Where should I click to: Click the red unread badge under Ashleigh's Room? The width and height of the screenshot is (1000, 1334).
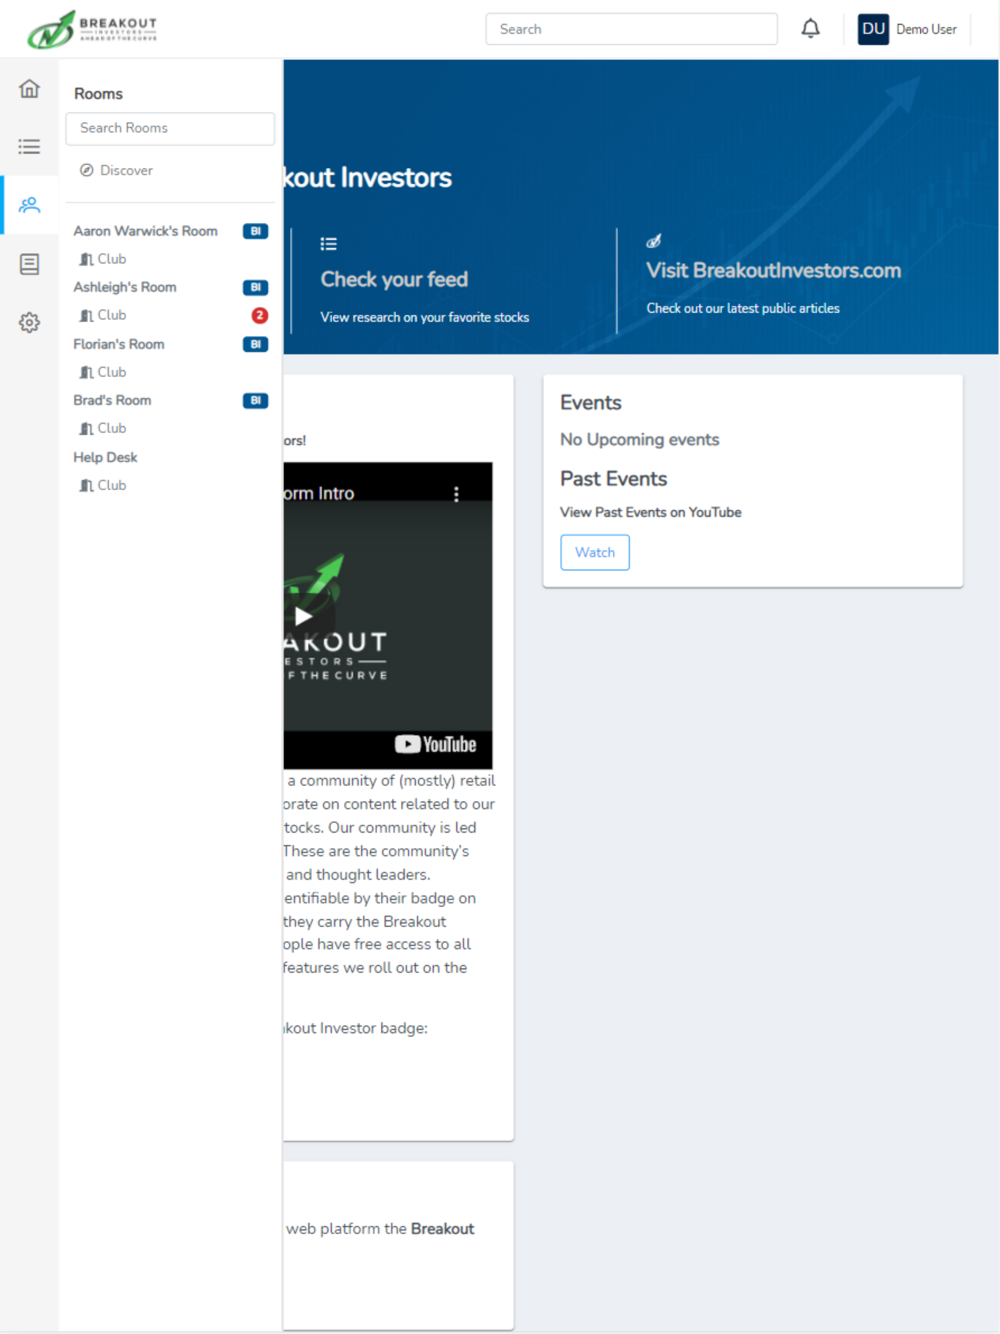coord(260,315)
